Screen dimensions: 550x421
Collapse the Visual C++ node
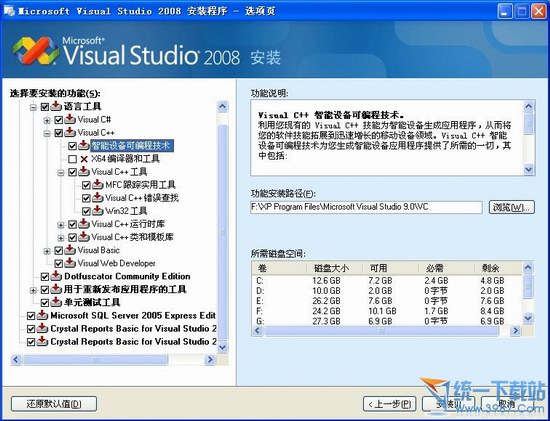point(47,133)
